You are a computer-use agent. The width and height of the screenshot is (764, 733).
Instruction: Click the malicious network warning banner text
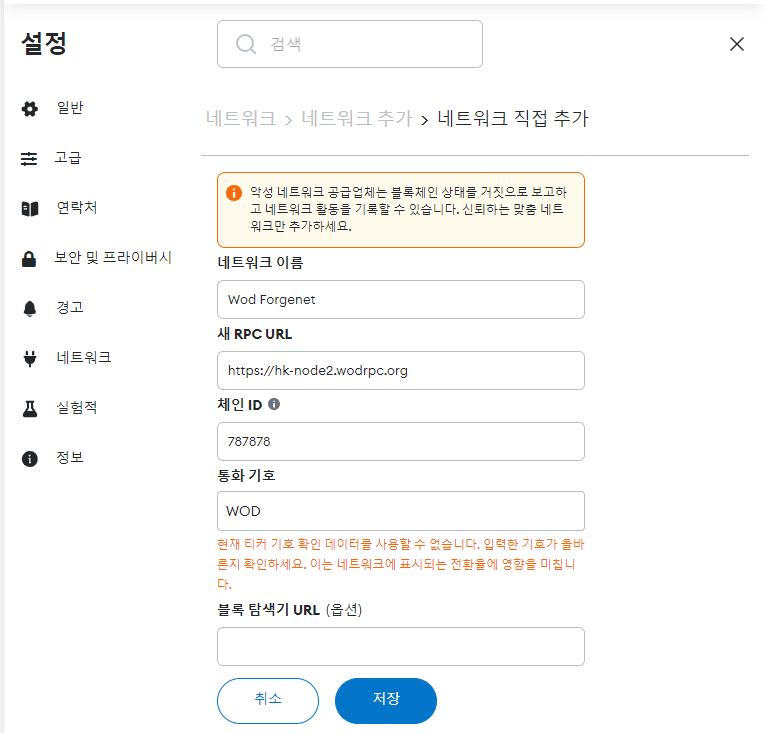click(x=408, y=209)
